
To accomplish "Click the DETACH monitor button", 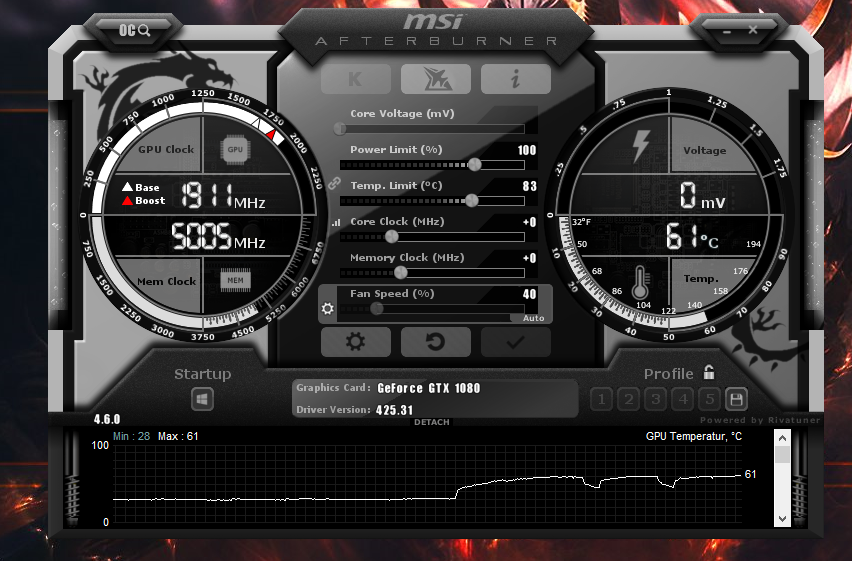I will (x=432, y=422).
